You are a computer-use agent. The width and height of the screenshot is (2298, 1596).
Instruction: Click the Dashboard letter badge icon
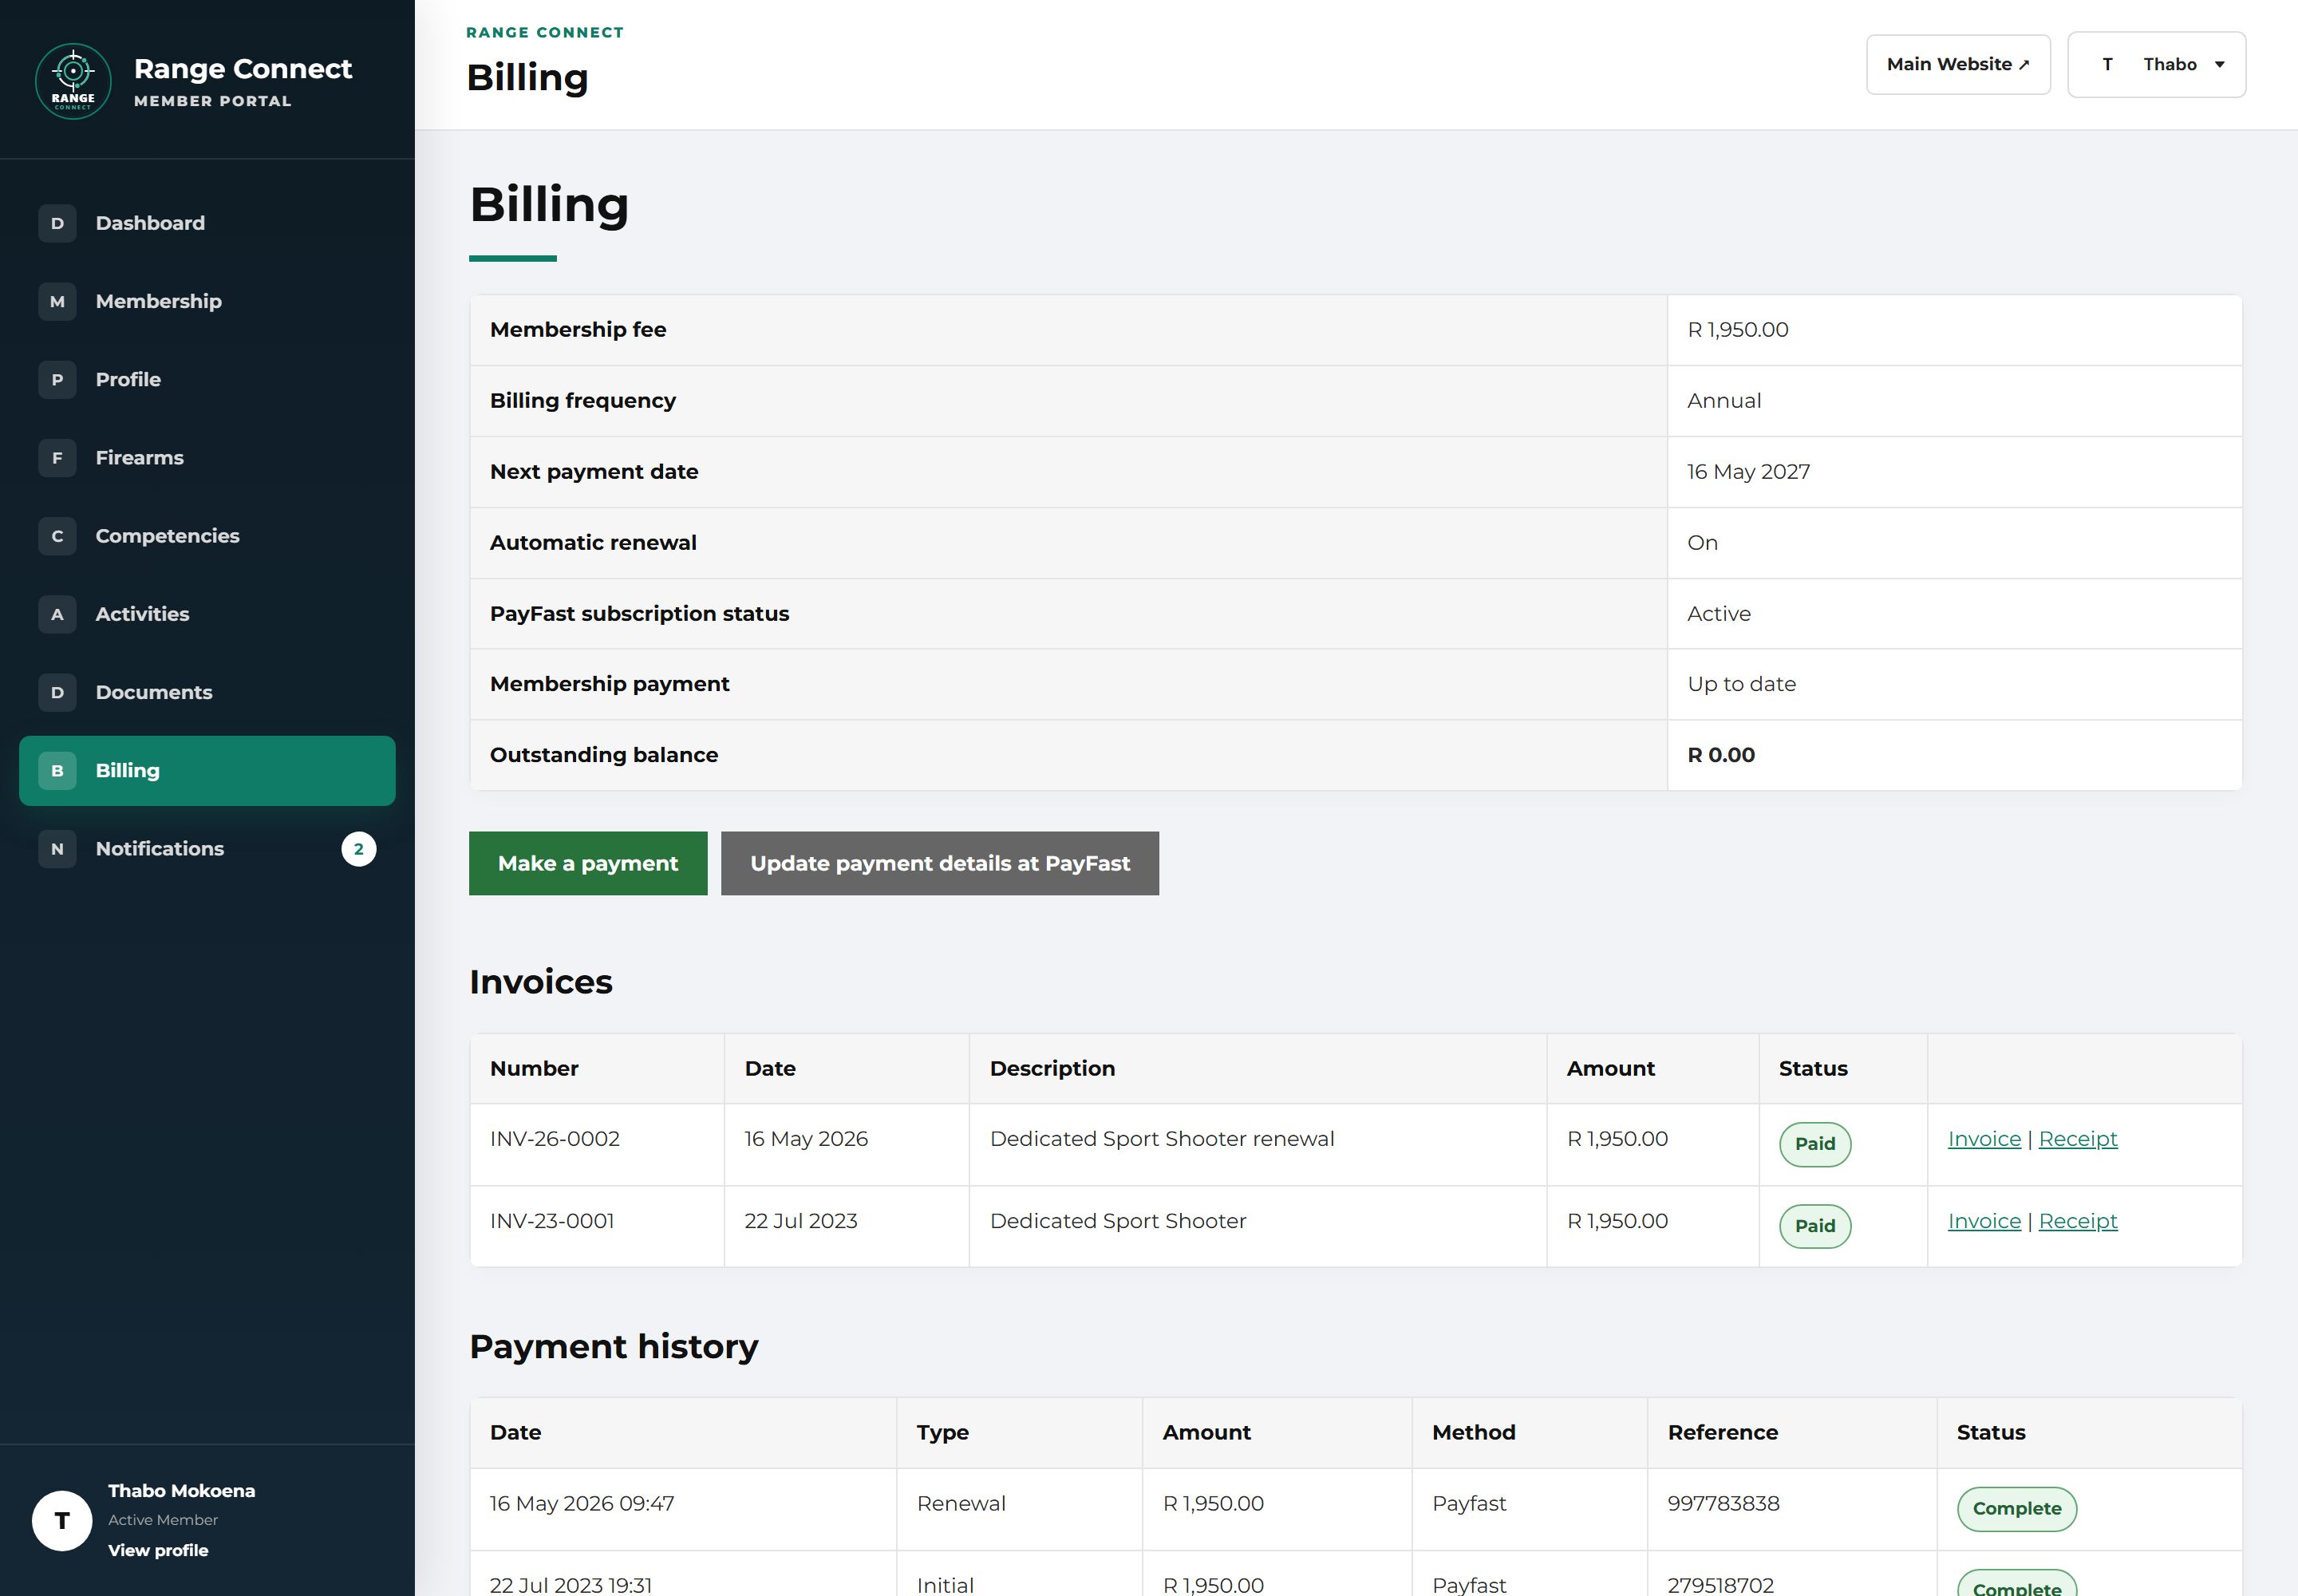click(x=57, y=223)
